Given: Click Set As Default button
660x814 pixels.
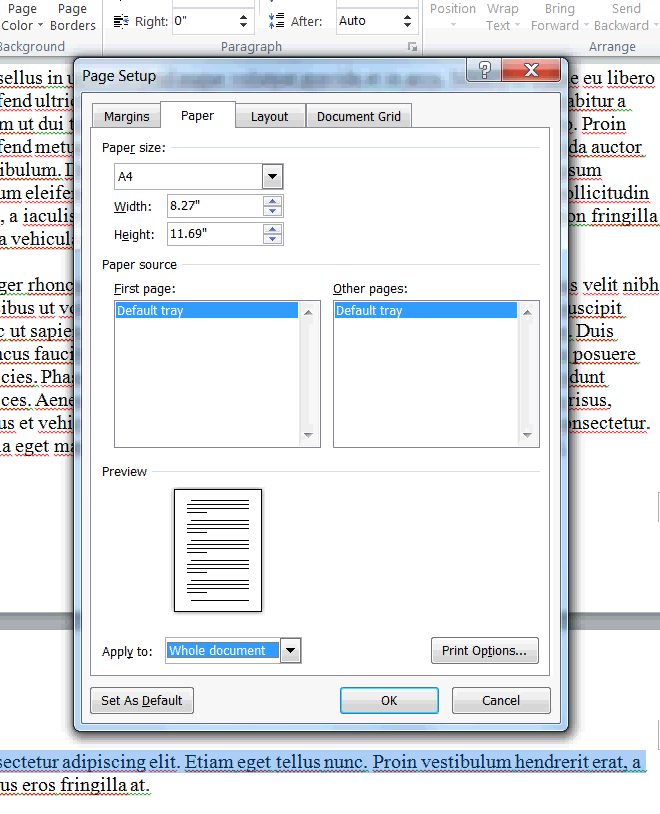Looking at the screenshot, I should pos(142,700).
